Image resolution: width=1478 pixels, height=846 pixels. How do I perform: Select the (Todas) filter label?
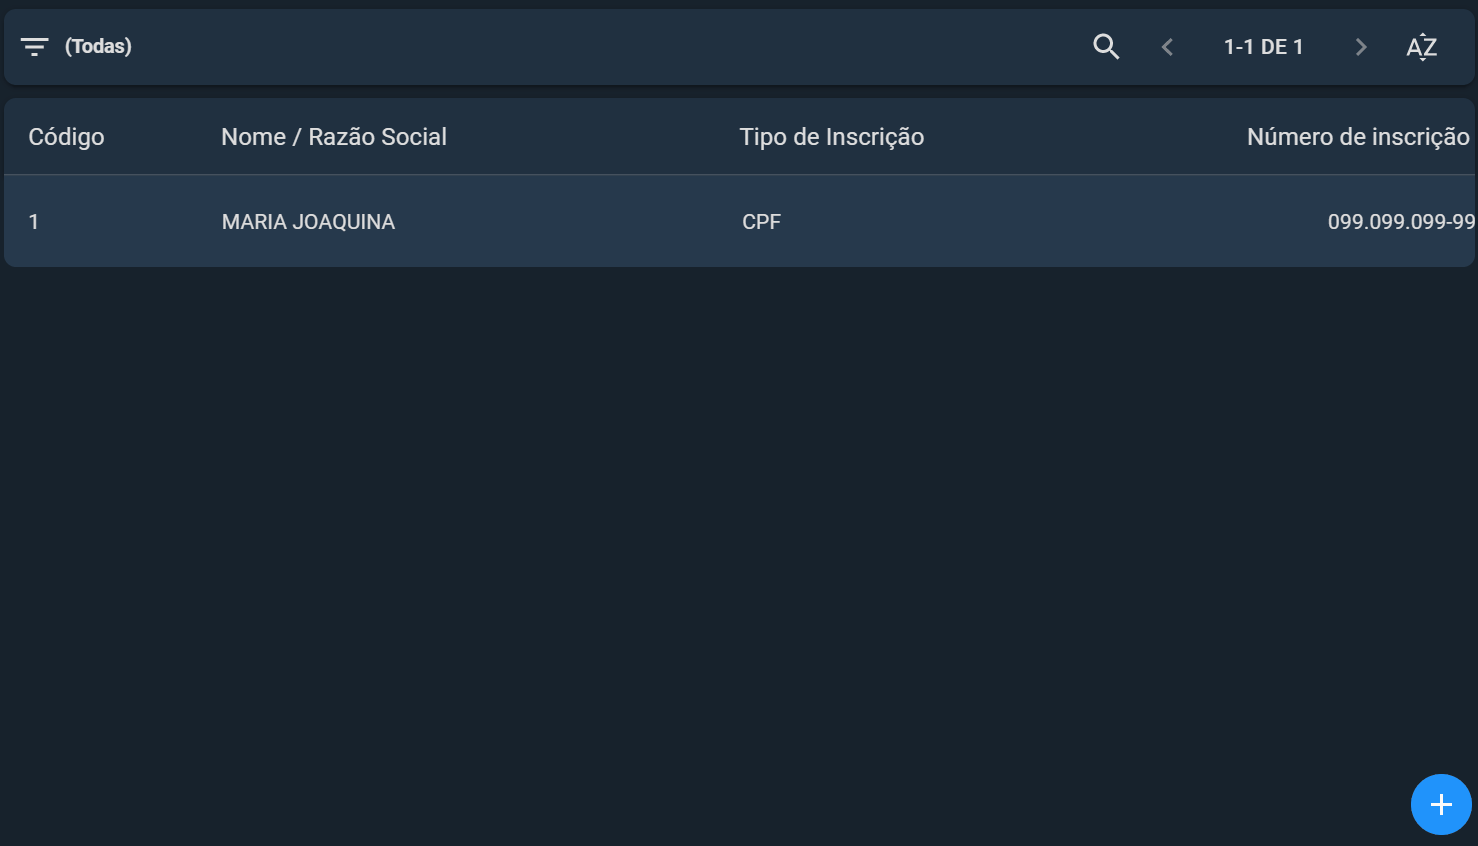tap(98, 46)
